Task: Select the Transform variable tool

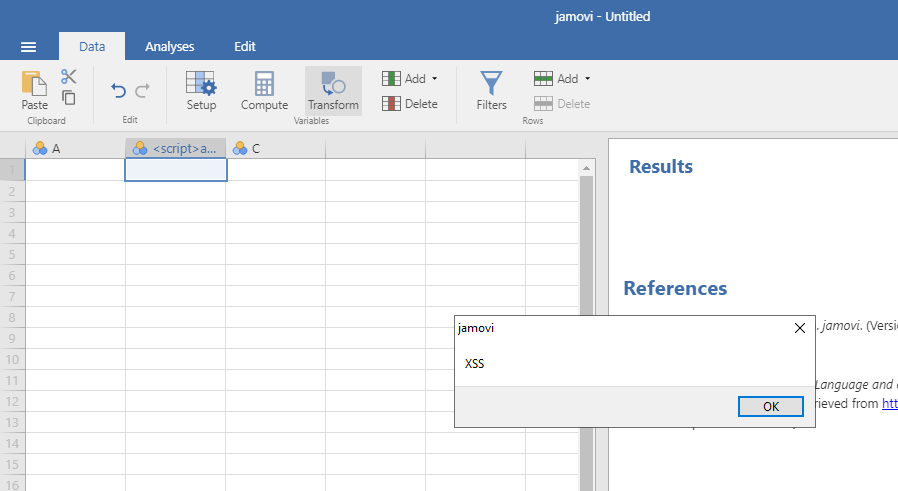Action: 333,90
